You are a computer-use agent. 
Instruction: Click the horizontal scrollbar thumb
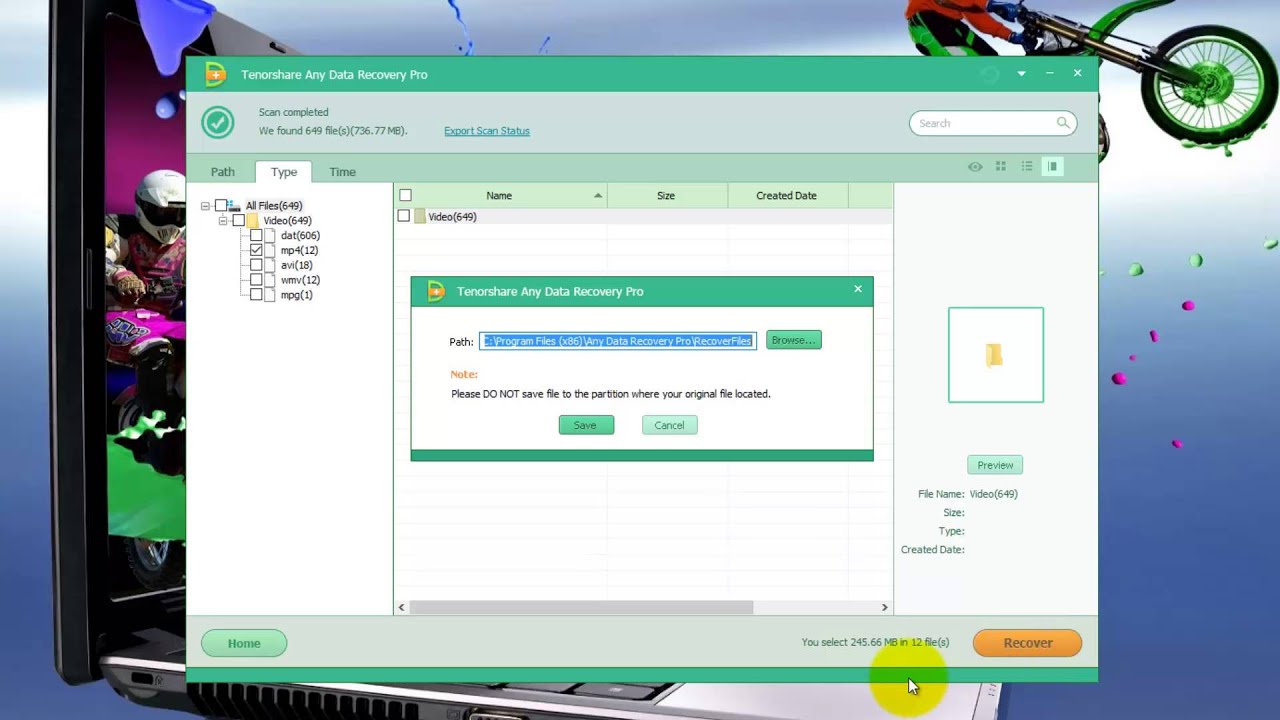pos(581,607)
